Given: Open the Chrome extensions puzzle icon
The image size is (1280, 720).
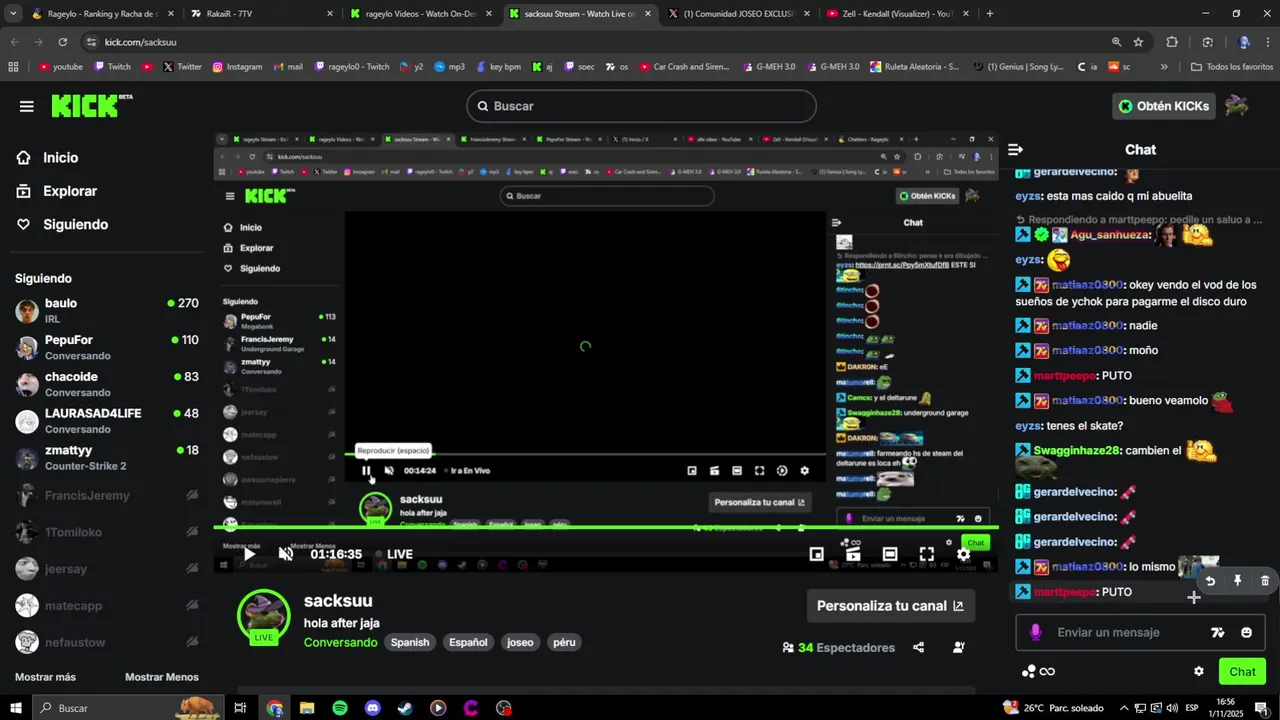Looking at the screenshot, I should (x=1172, y=42).
